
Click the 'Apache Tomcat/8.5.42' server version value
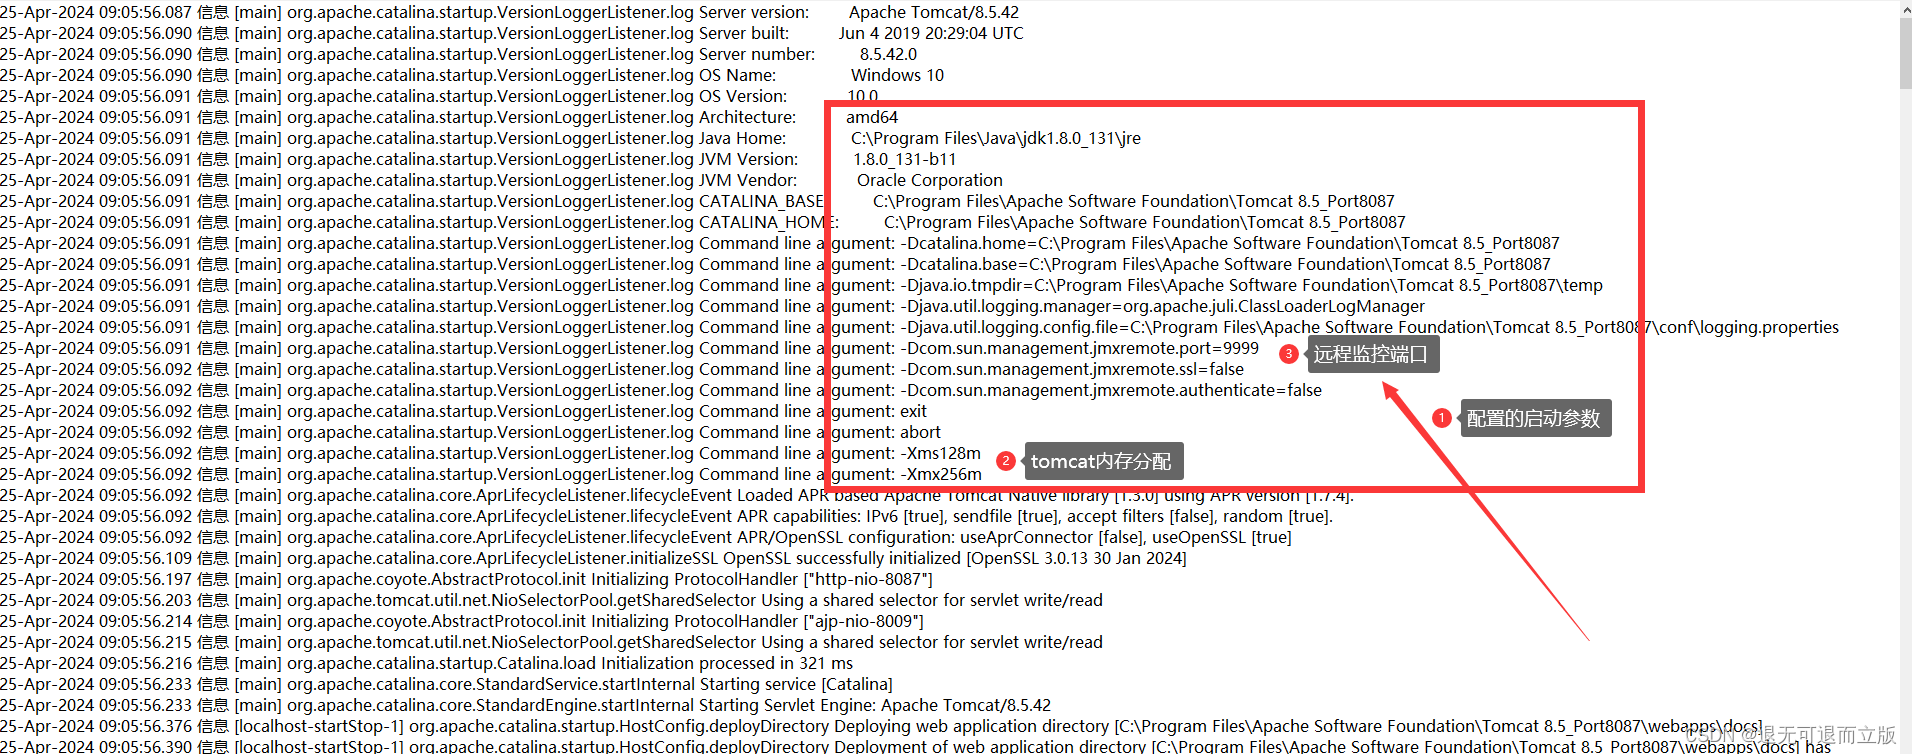pyautogui.click(x=934, y=12)
